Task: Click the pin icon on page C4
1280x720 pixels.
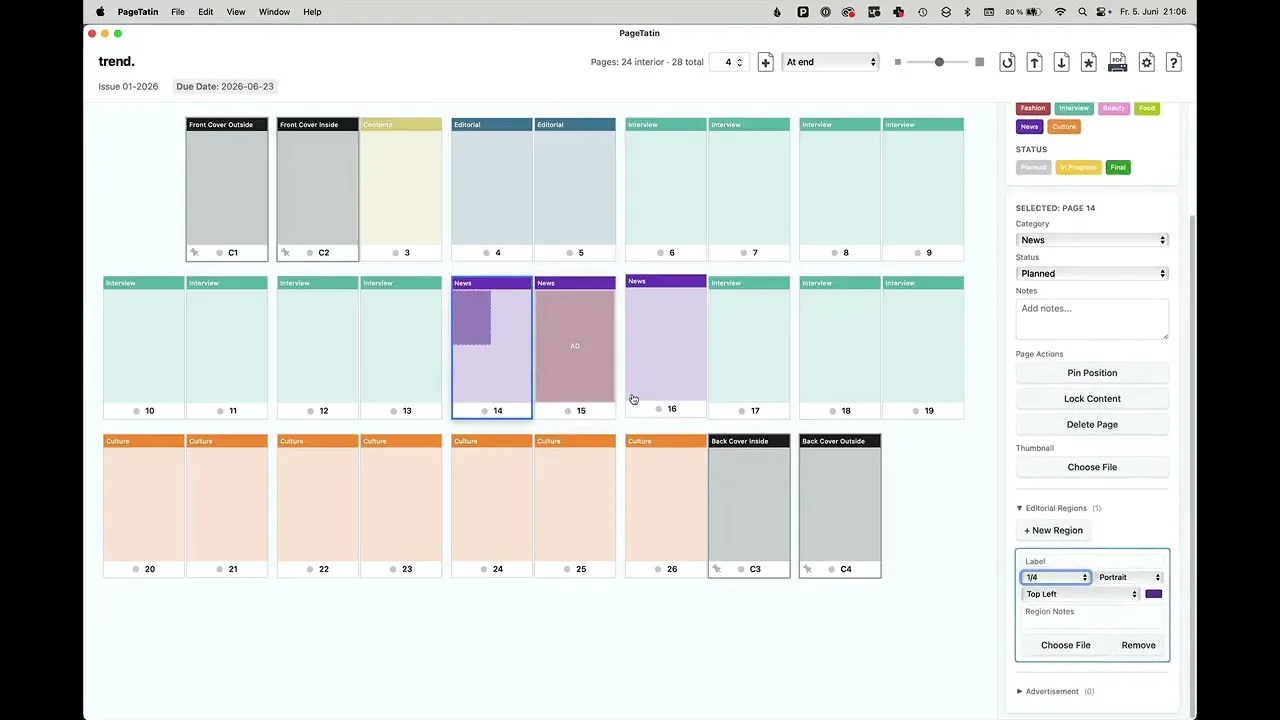Action: point(808,569)
